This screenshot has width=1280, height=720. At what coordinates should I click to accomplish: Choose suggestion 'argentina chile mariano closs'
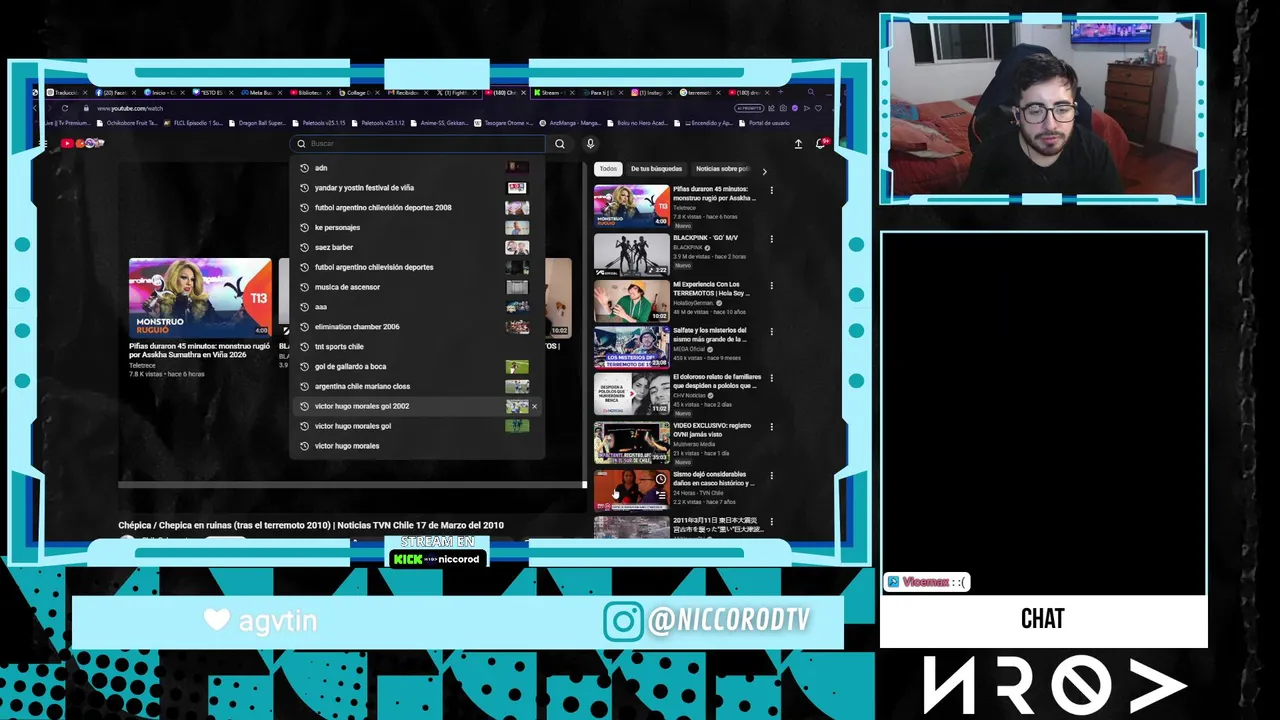tap(417, 386)
